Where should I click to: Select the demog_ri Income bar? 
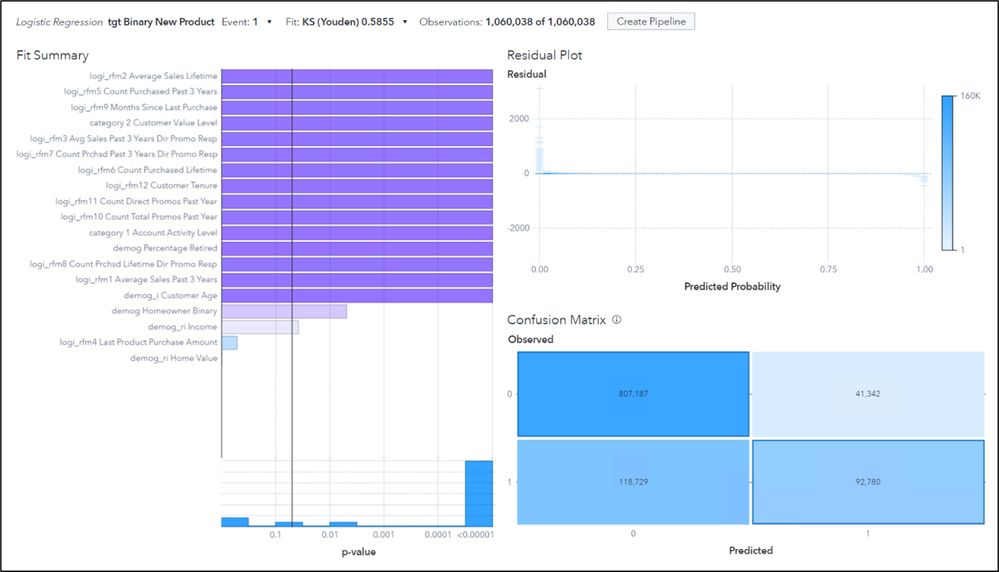(259, 327)
